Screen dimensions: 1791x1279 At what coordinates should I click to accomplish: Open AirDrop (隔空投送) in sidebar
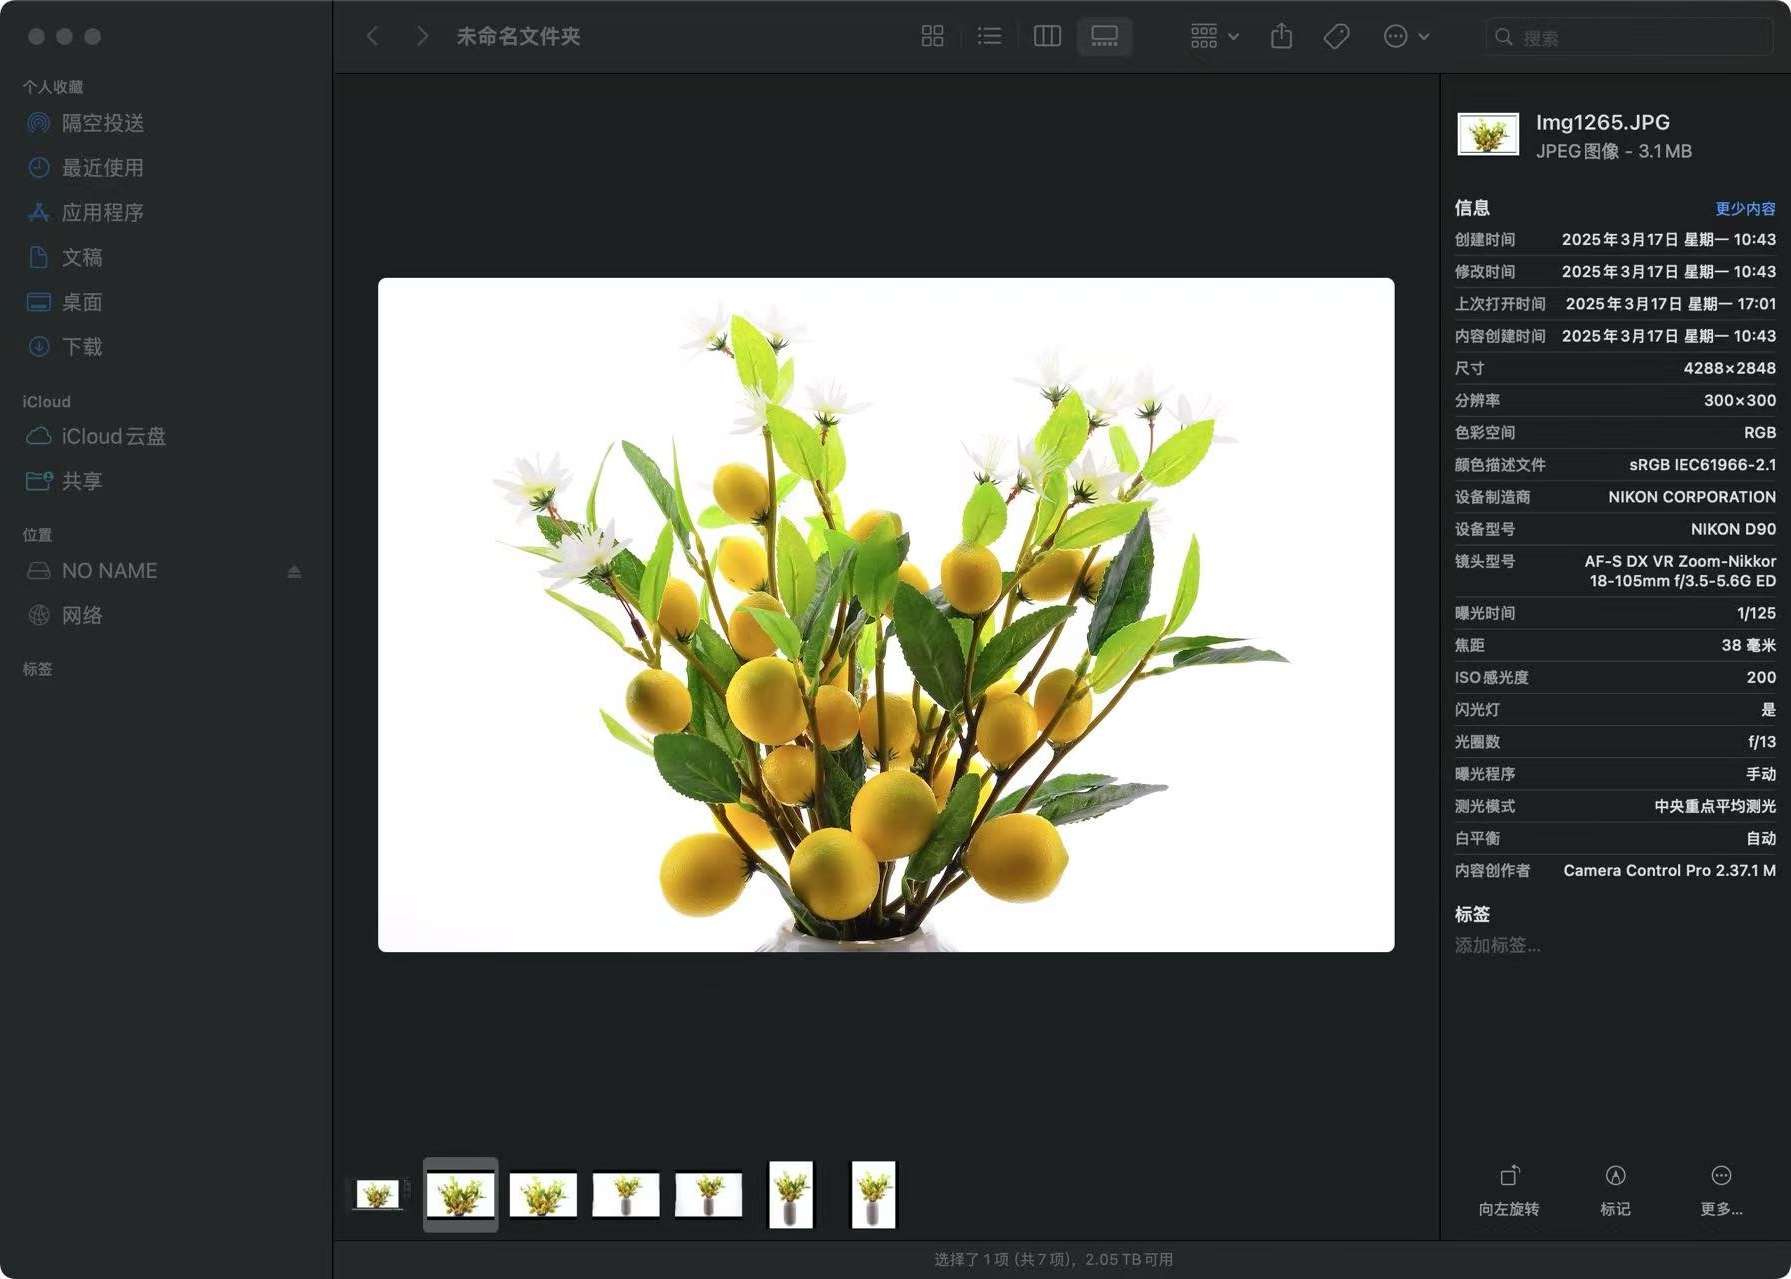(102, 123)
